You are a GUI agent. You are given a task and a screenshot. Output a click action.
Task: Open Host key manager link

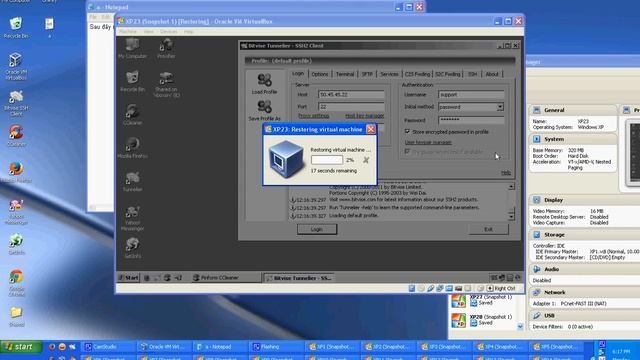click(364, 116)
